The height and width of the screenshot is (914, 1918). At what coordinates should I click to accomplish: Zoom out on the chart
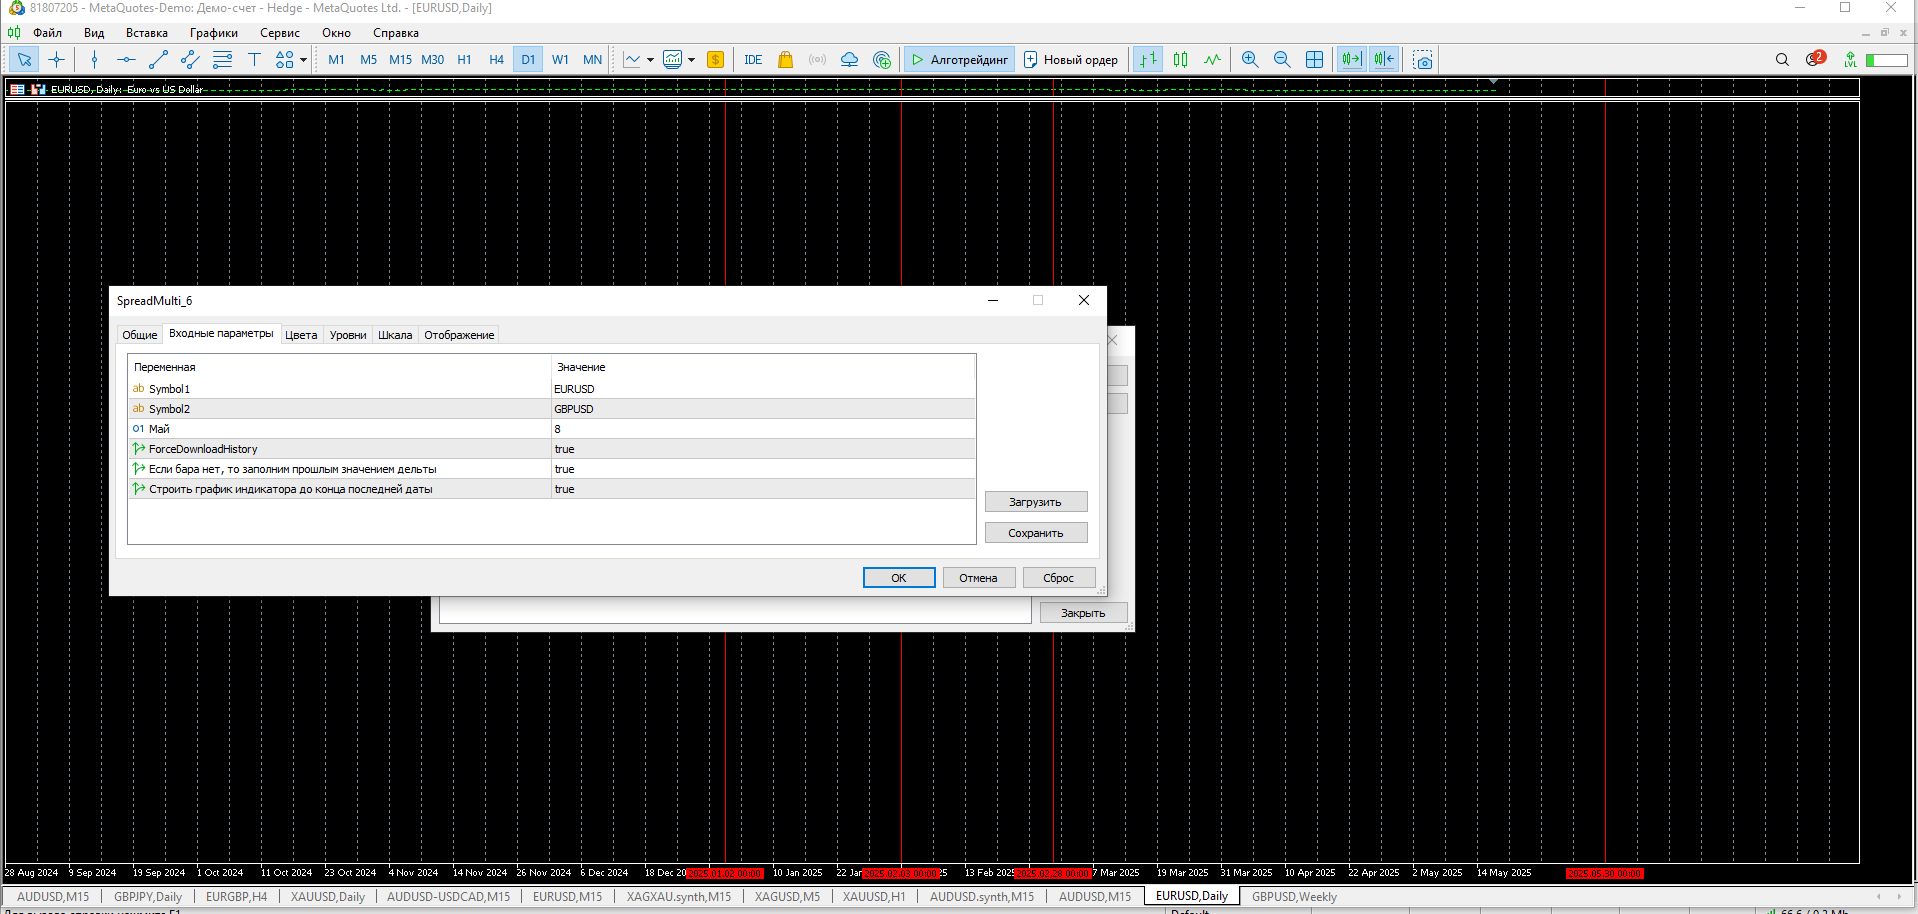click(x=1282, y=60)
